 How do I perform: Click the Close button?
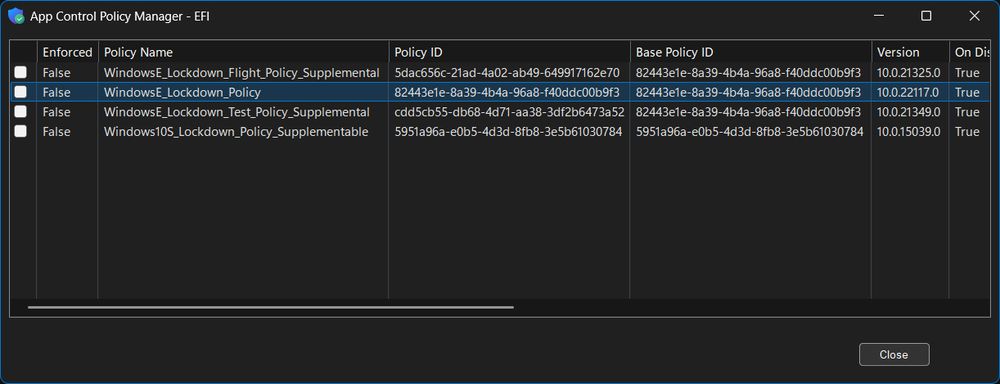[893, 355]
